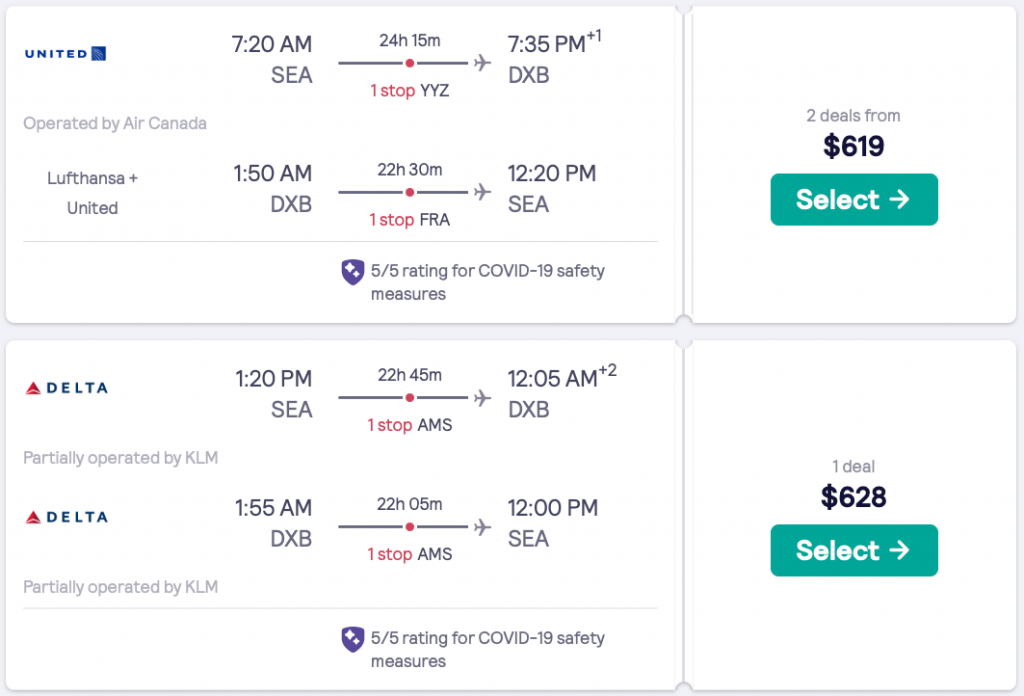1024x696 pixels.
Task: Click the "1 stop FRA" layover label
Action: [x=410, y=220]
